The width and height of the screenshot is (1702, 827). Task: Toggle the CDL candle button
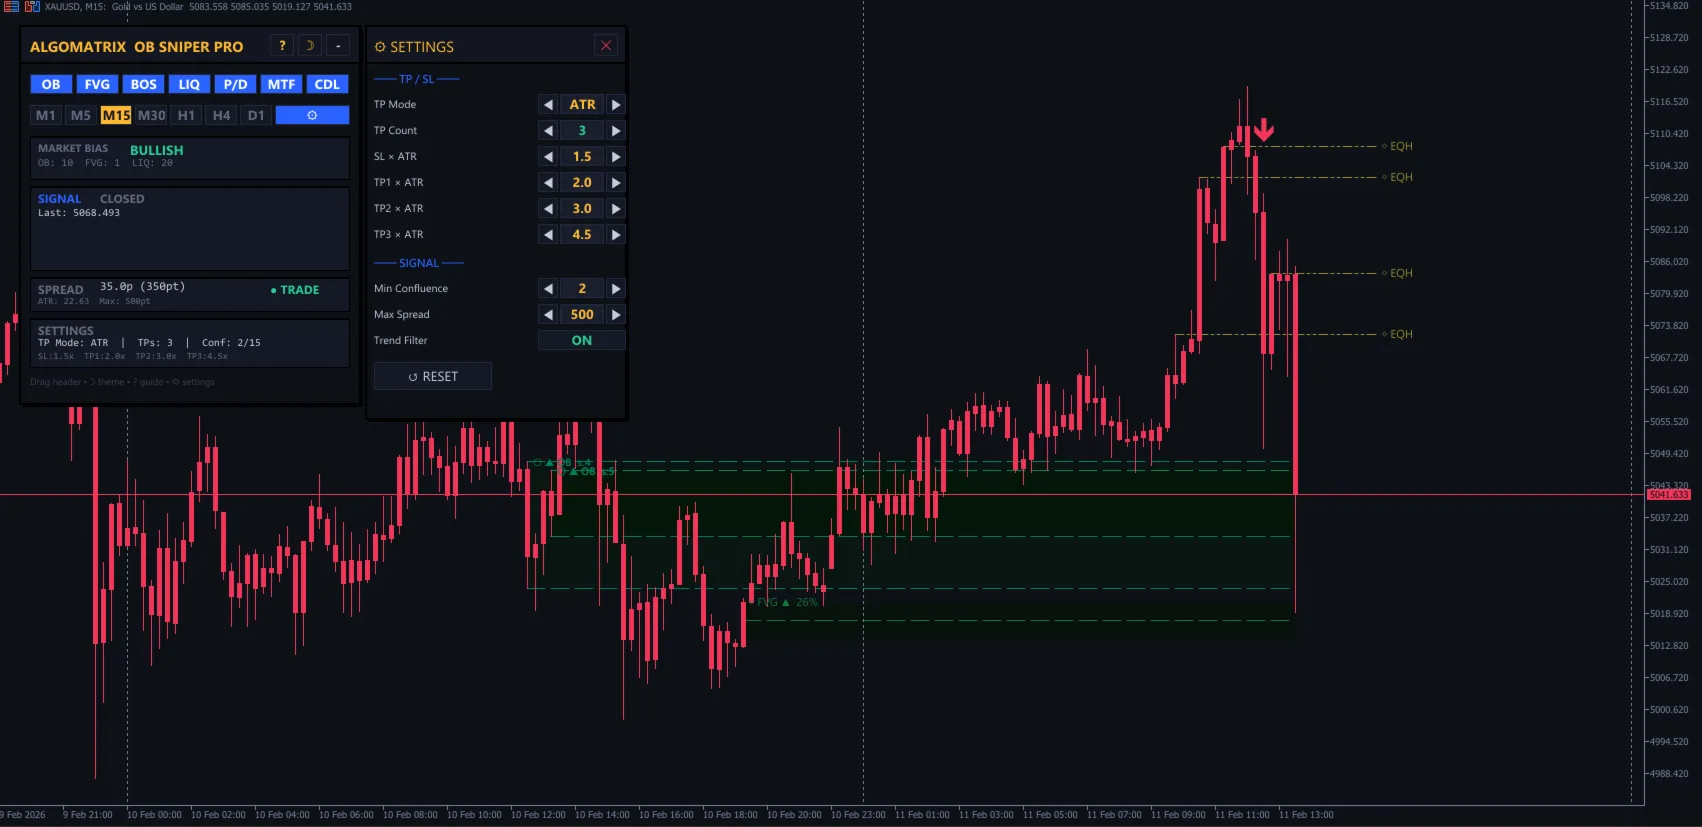click(327, 84)
